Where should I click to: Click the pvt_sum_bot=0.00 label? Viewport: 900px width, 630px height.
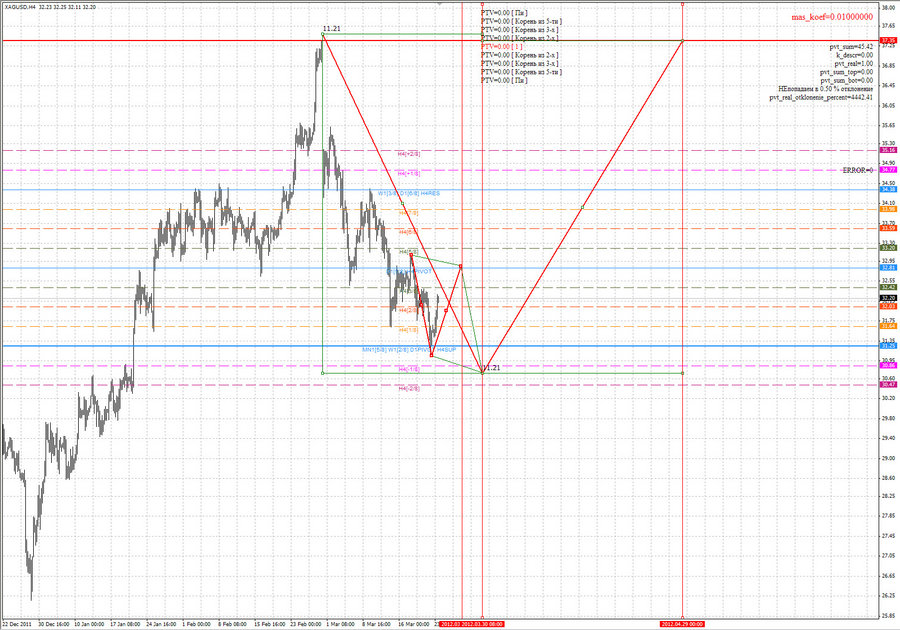846,80
